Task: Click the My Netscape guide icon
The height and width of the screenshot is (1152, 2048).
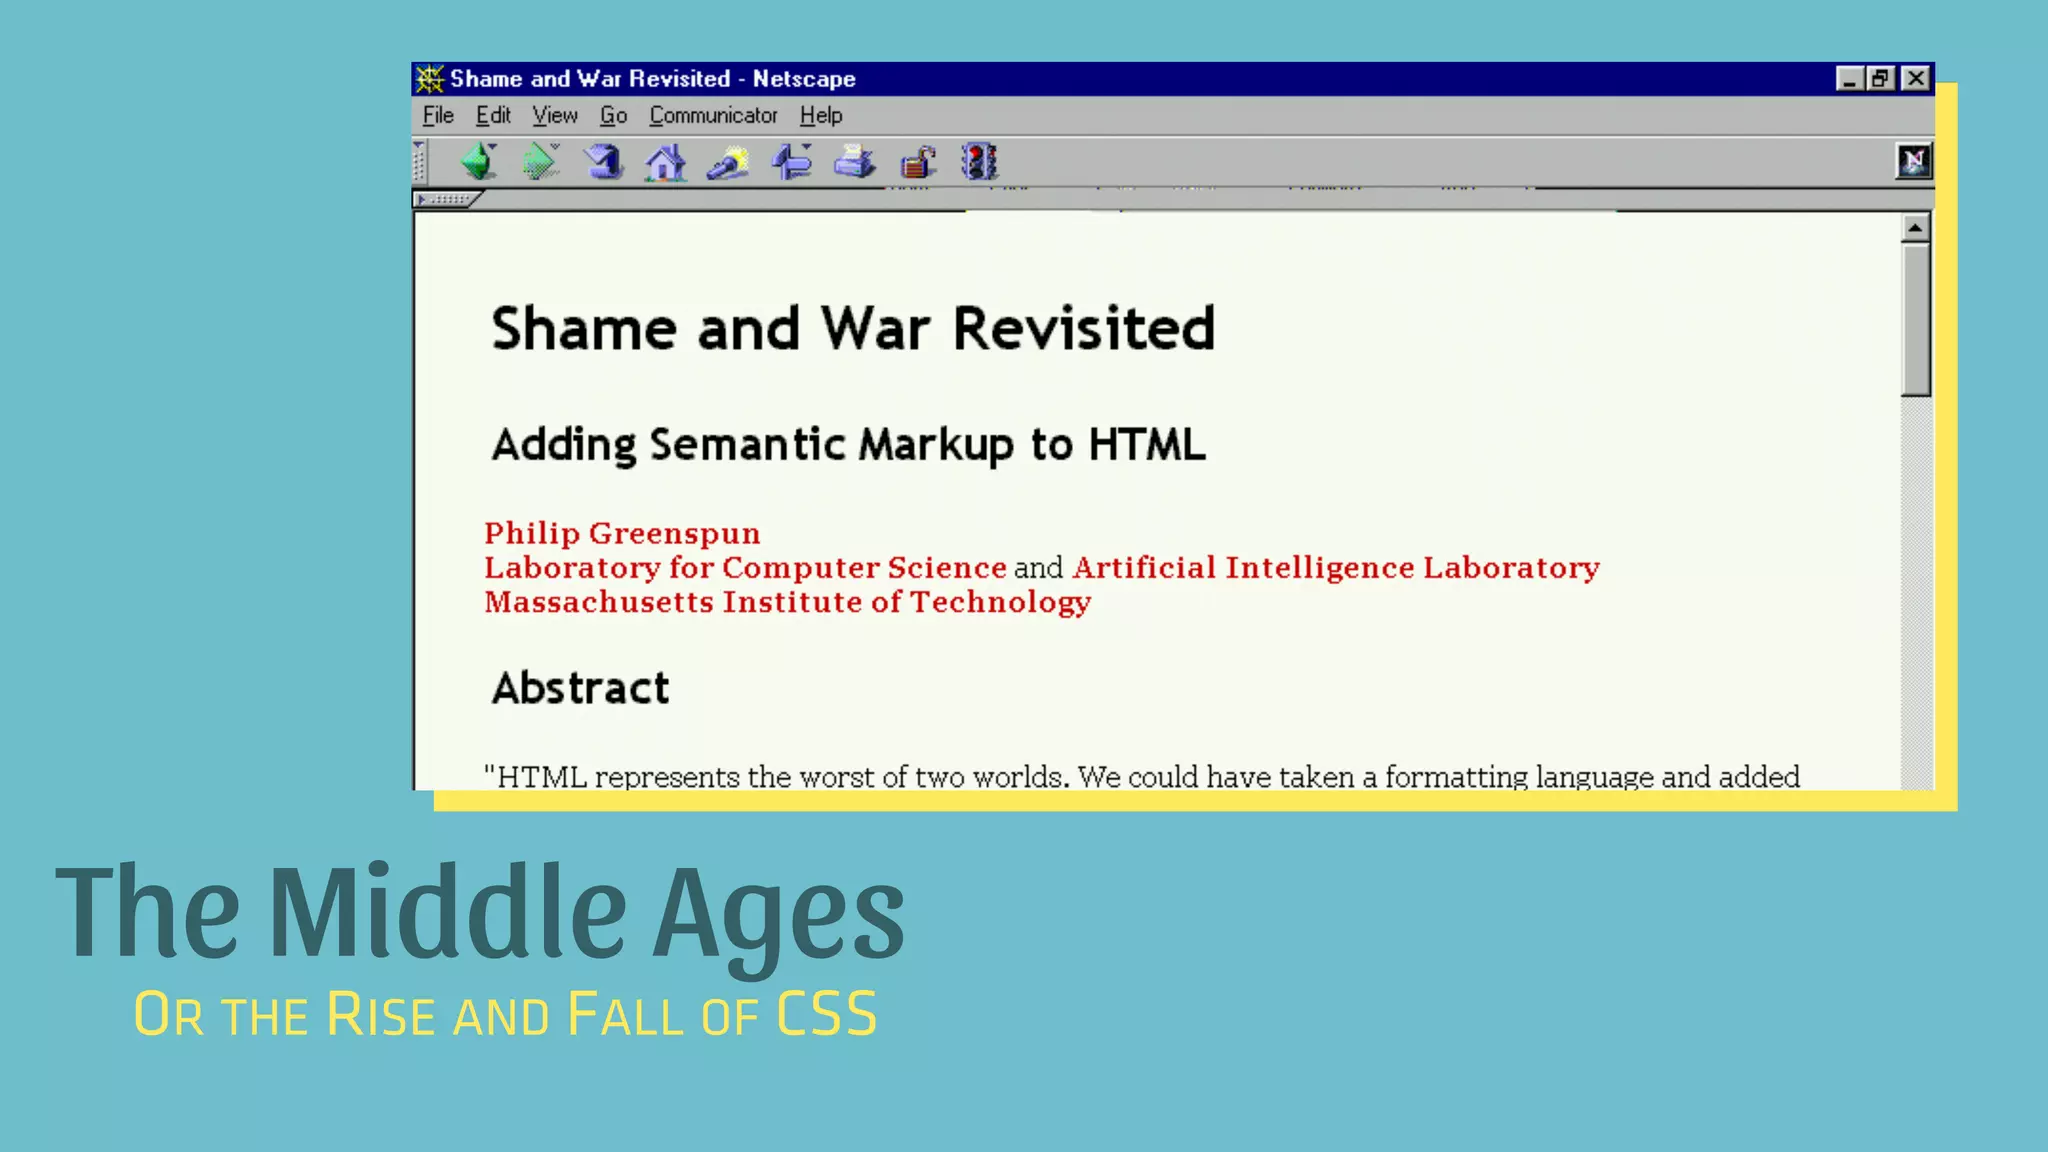Action: 792,161
